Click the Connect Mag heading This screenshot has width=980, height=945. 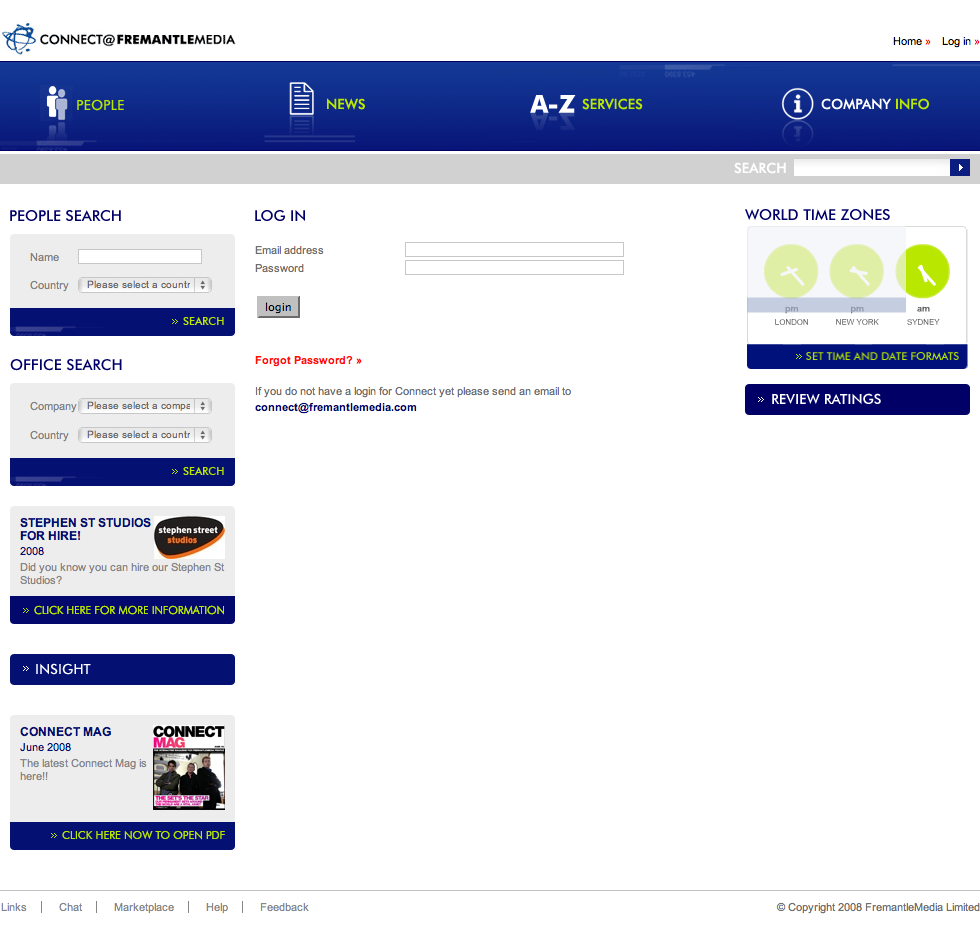66,732
